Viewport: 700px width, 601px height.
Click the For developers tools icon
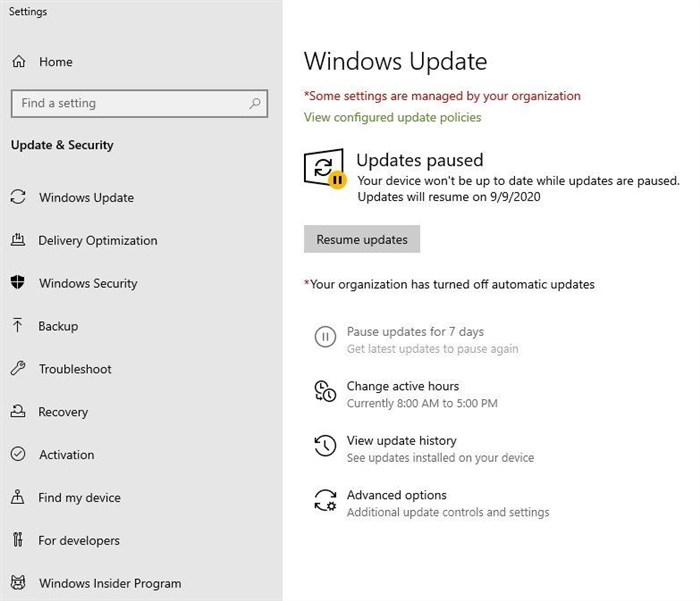click(x=17, y=539)
